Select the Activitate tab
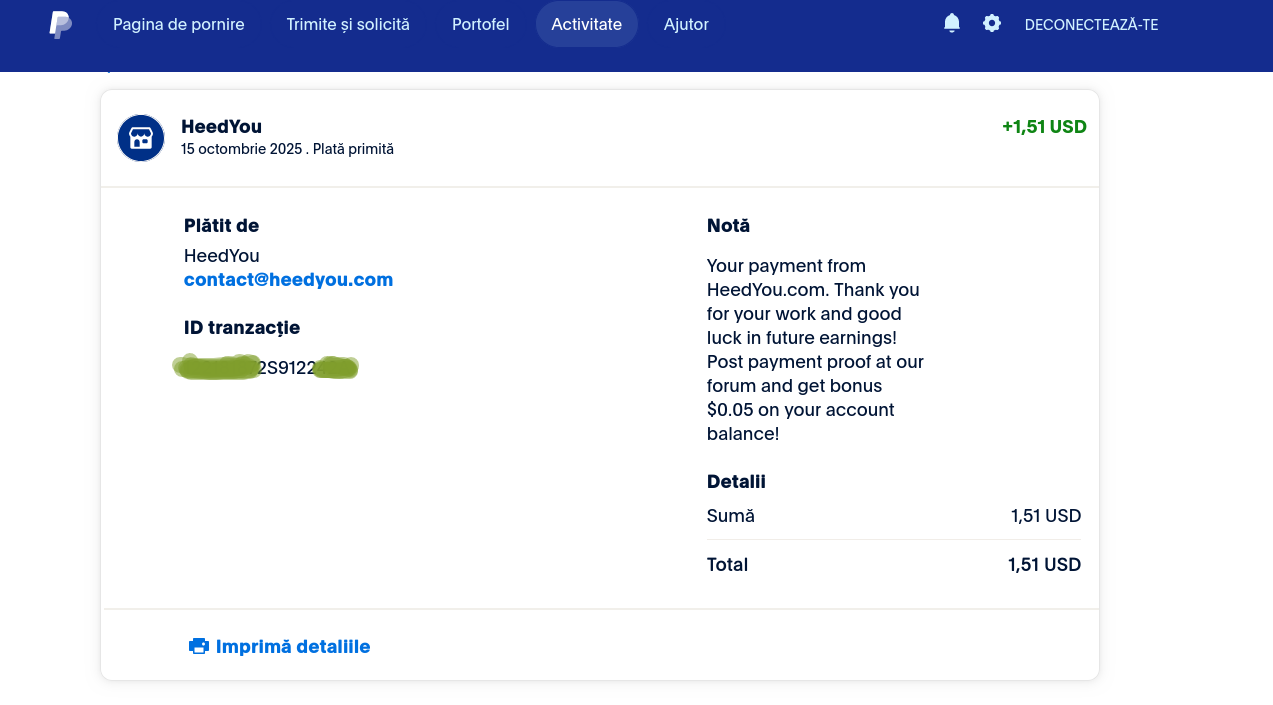This screenshot has height=705, width=1273. [x=587, y=24]
